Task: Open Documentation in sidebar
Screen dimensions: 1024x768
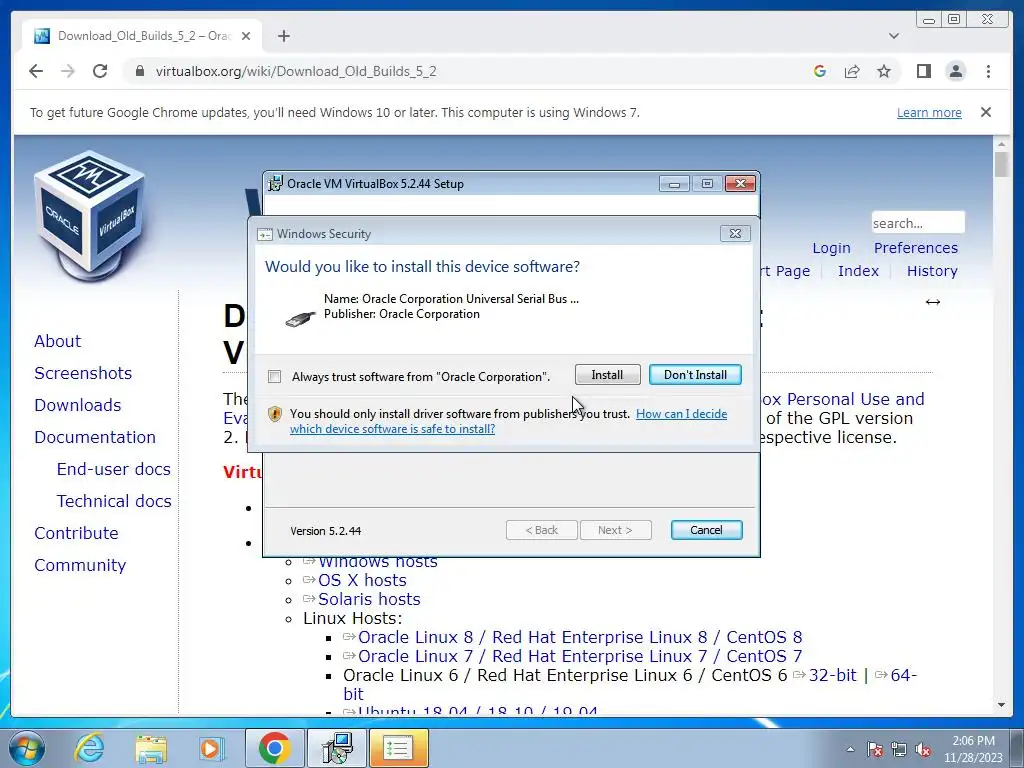Action: (x=95, y=437)
